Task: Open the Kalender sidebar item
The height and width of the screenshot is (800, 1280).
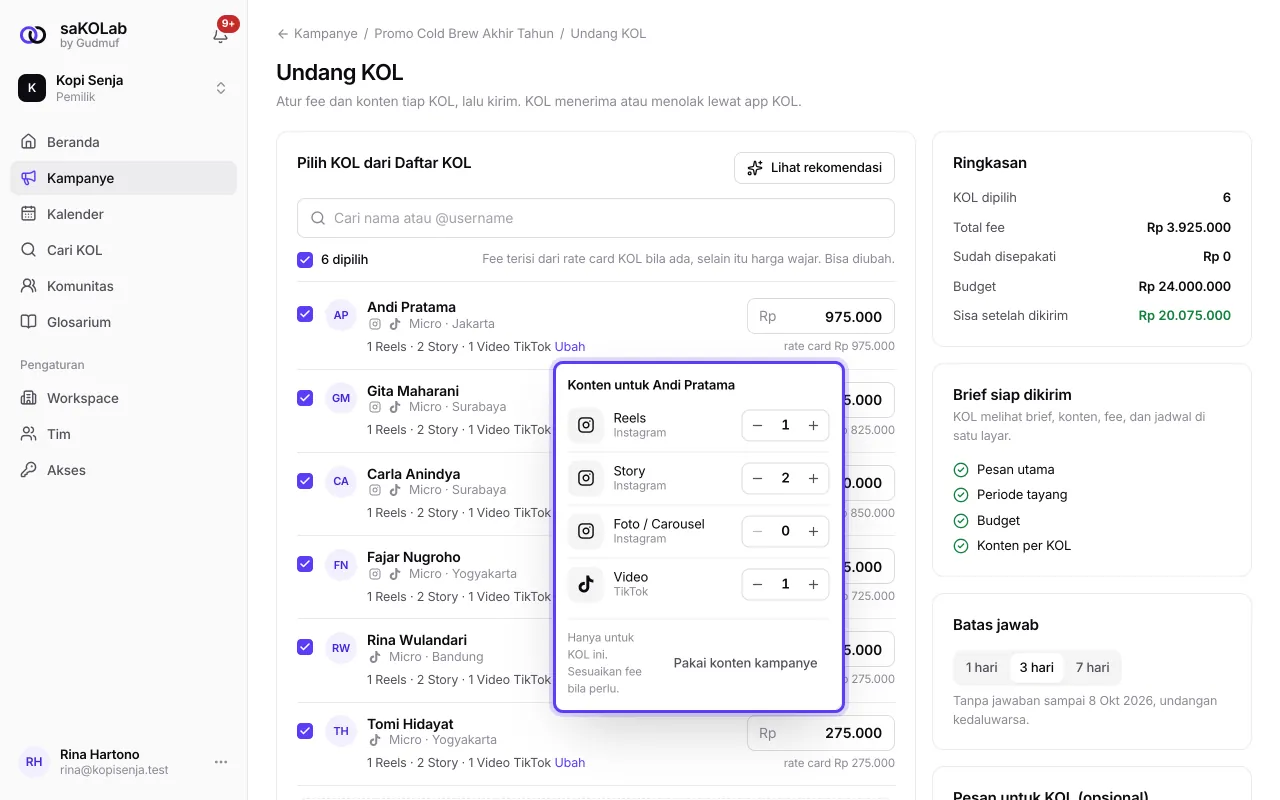Action: click(x=123, y=214)
